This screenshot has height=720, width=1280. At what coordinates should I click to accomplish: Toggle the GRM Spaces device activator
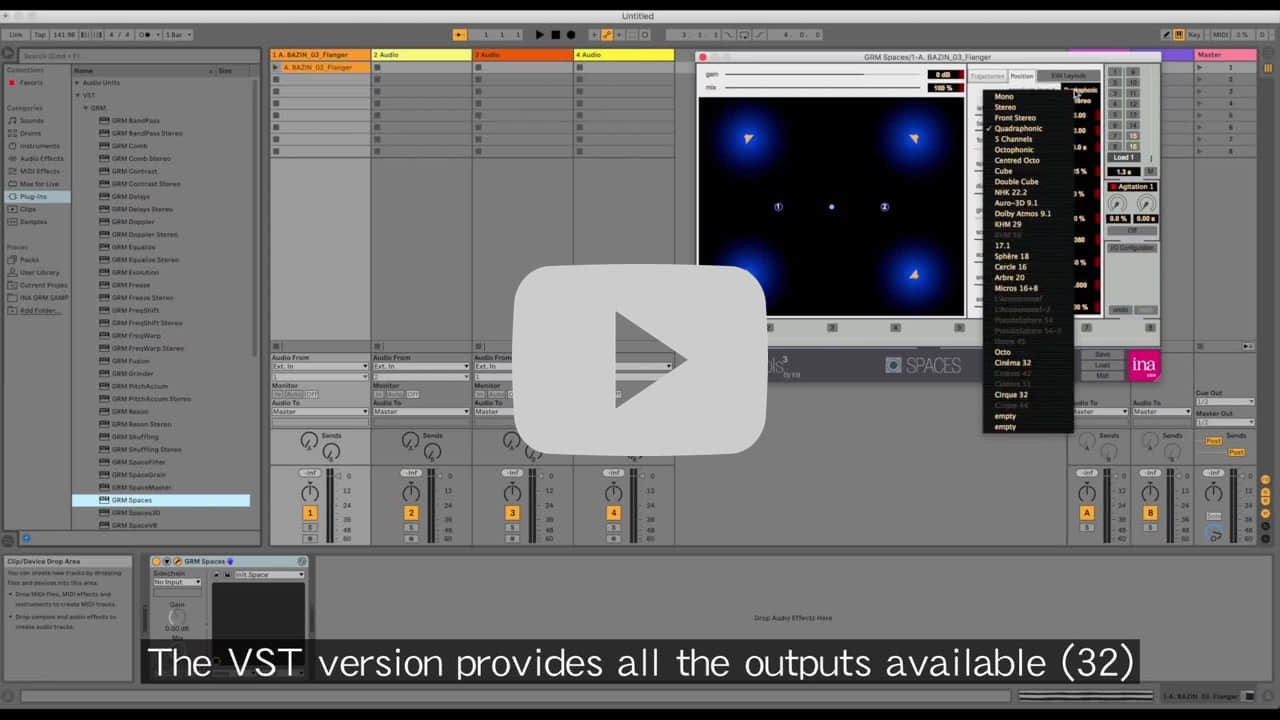[157, 562]
